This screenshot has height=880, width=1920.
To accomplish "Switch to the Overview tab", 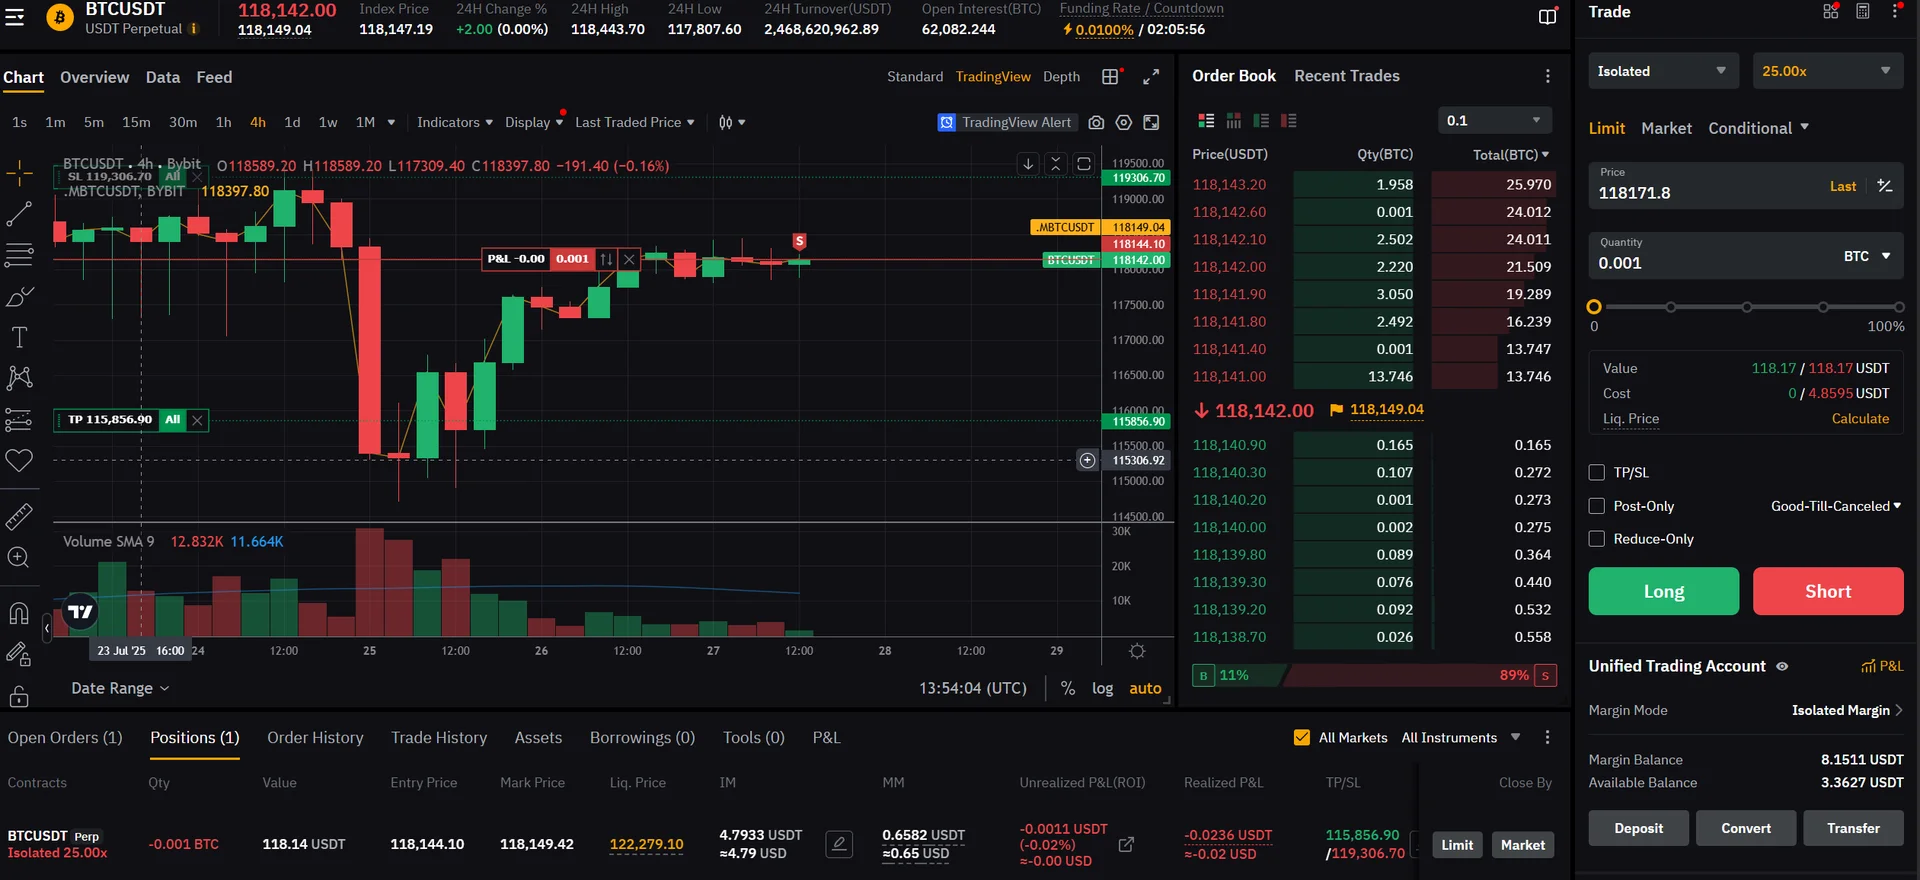I will tap(94, 77).
